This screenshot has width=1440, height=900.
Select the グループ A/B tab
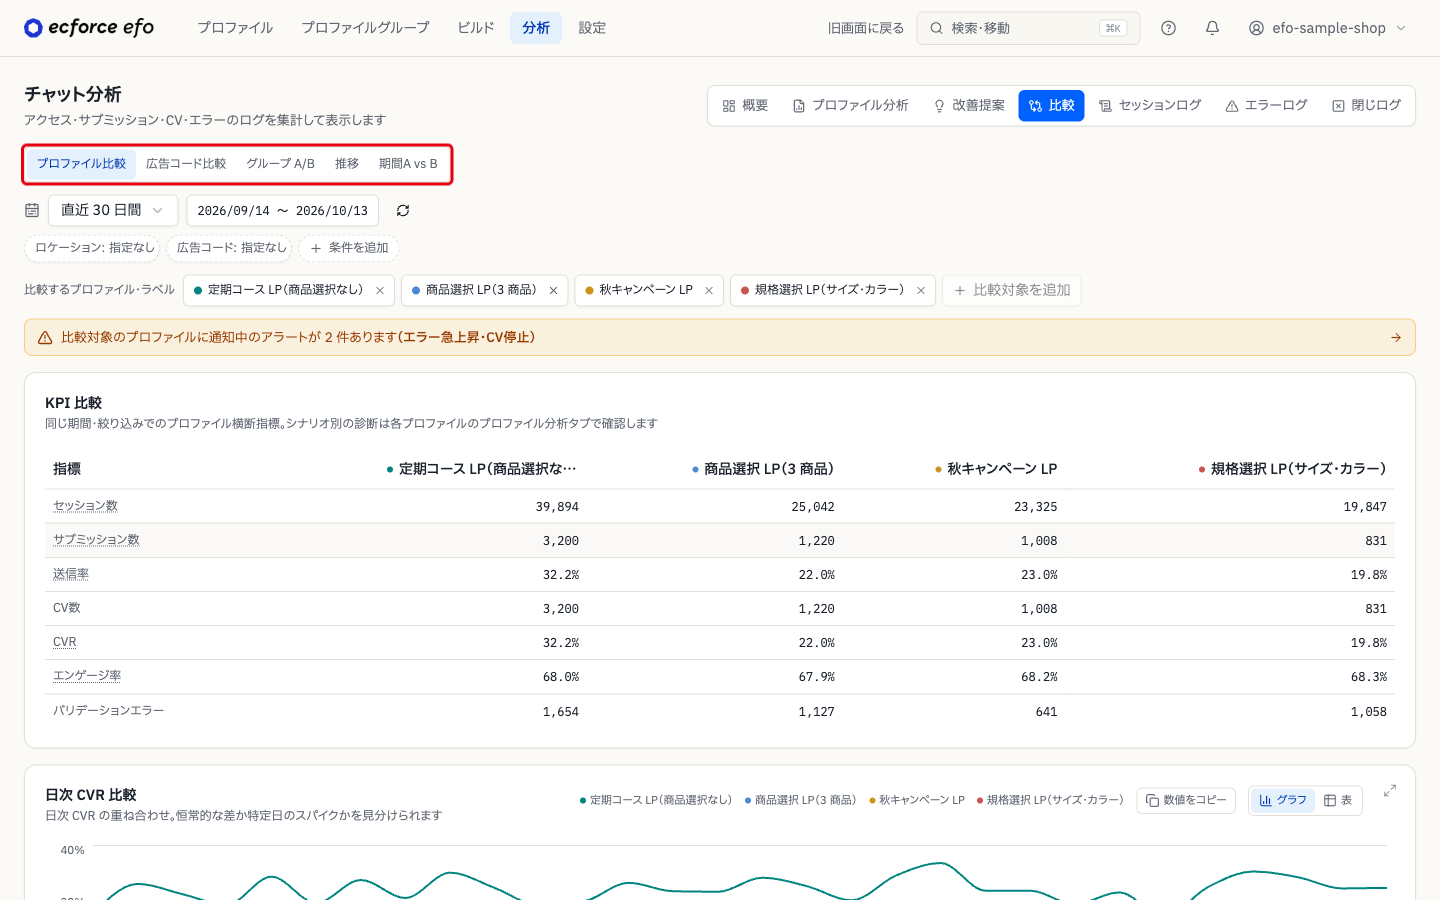(x=281, y=164)
